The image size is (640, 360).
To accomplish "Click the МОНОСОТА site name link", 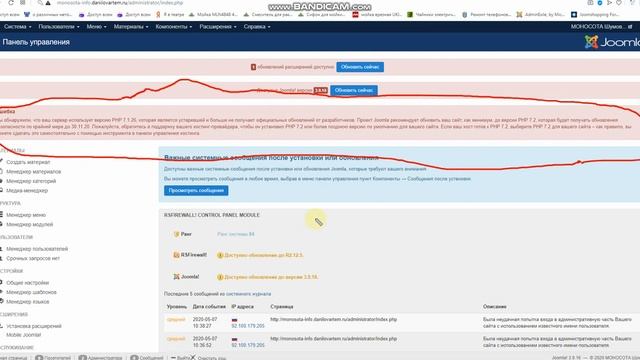I will click(601, 27).
